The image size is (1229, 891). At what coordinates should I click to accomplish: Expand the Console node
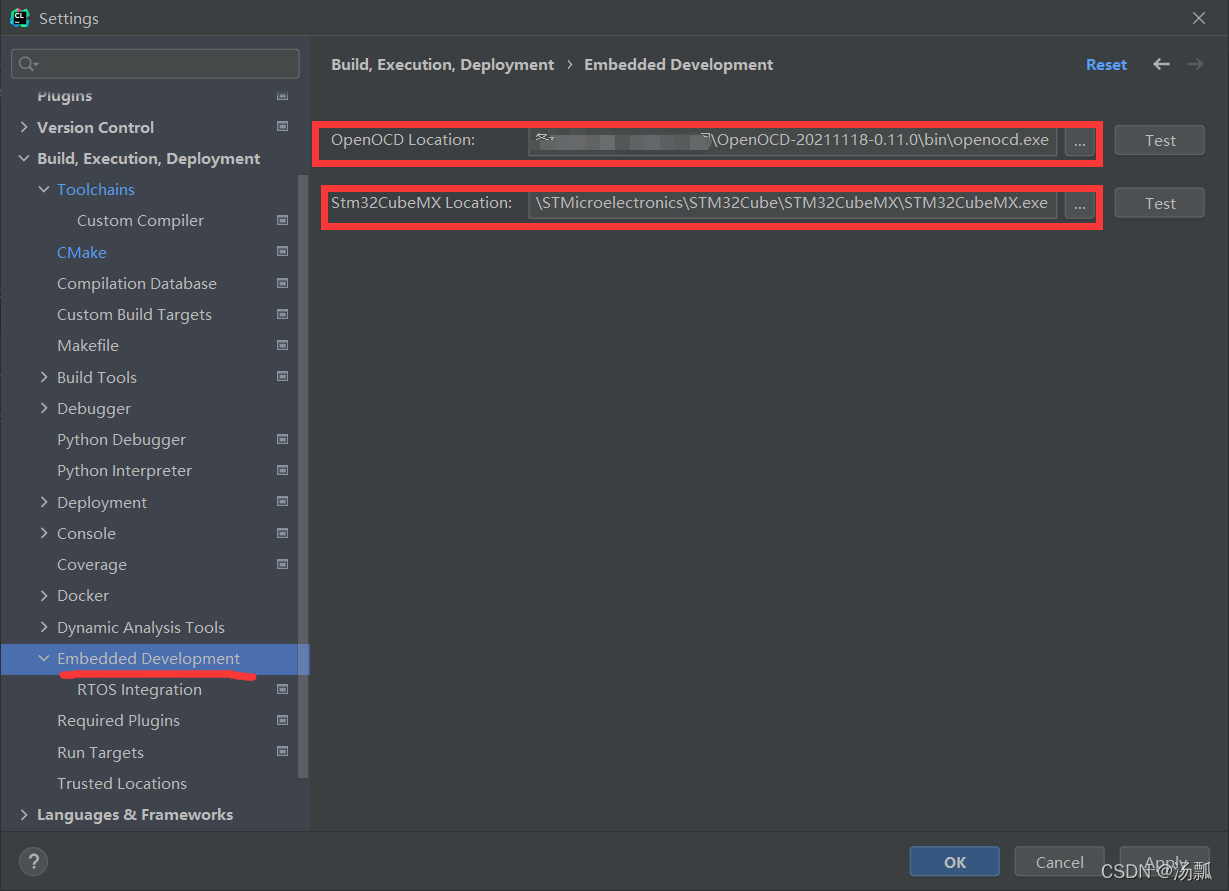point(44,533)
